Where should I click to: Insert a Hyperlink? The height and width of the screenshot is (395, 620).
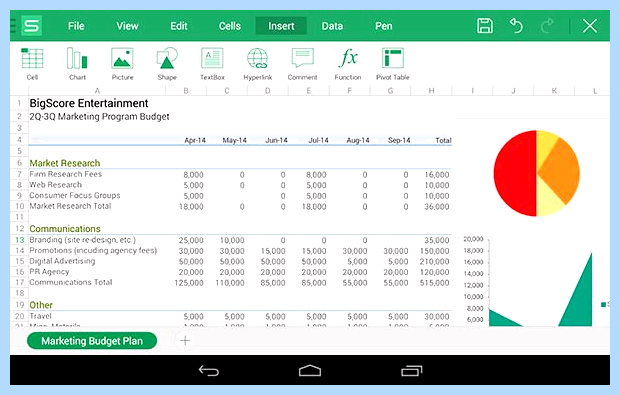257,64
